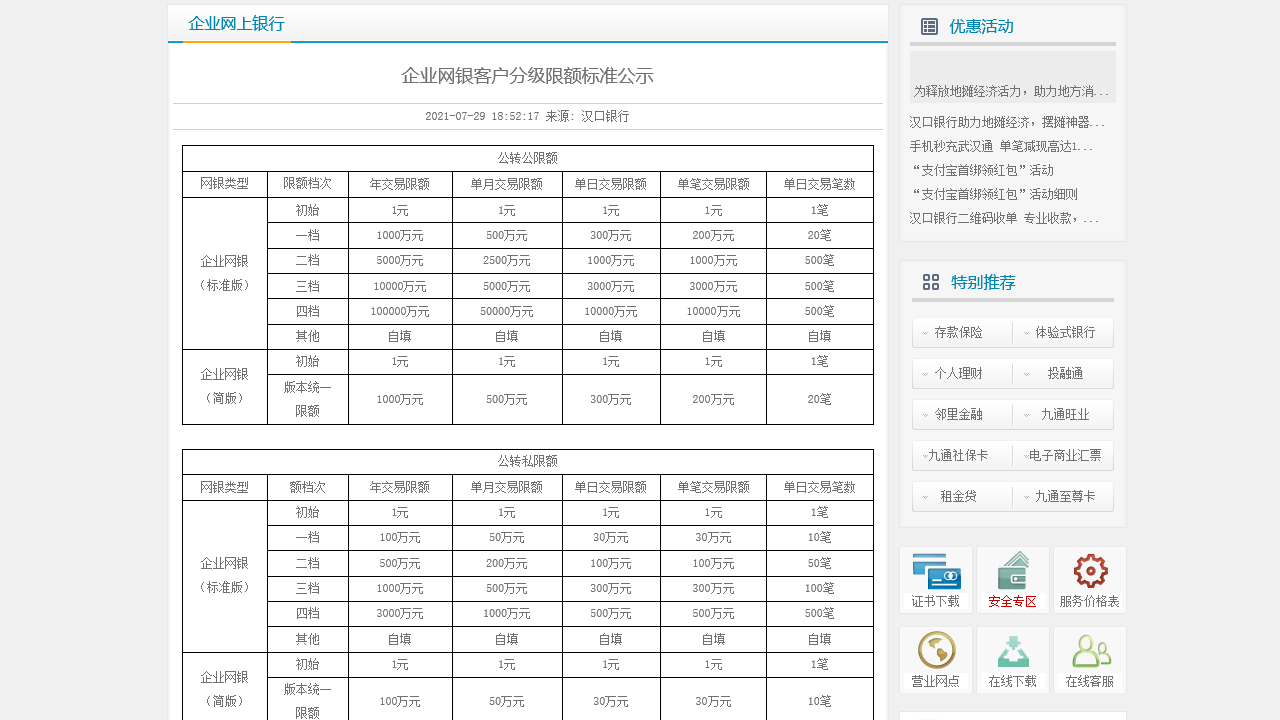Screen dimensions: 1280x720
Task: Click the 九通至尊卡 button
Action: [1063, 496]
